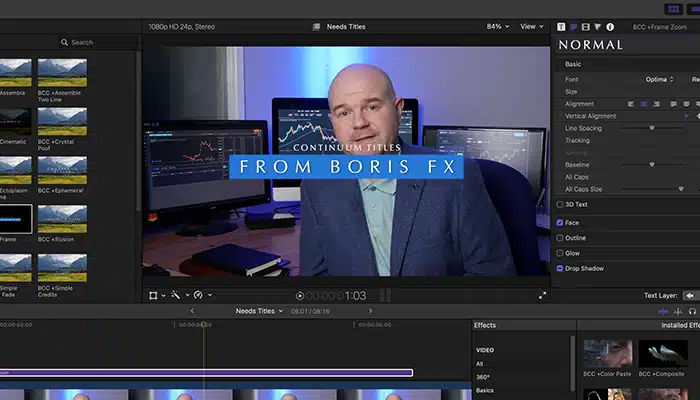Image resolution: width=700 pixels, height=400 pixels.
Task: Expand the Transform tool options chevron
Action: pyautogui.click(x=163, y=296)
